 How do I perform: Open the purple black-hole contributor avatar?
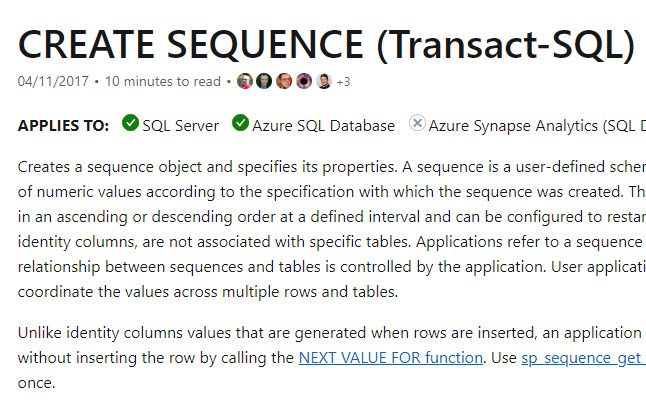pos(304,81)
